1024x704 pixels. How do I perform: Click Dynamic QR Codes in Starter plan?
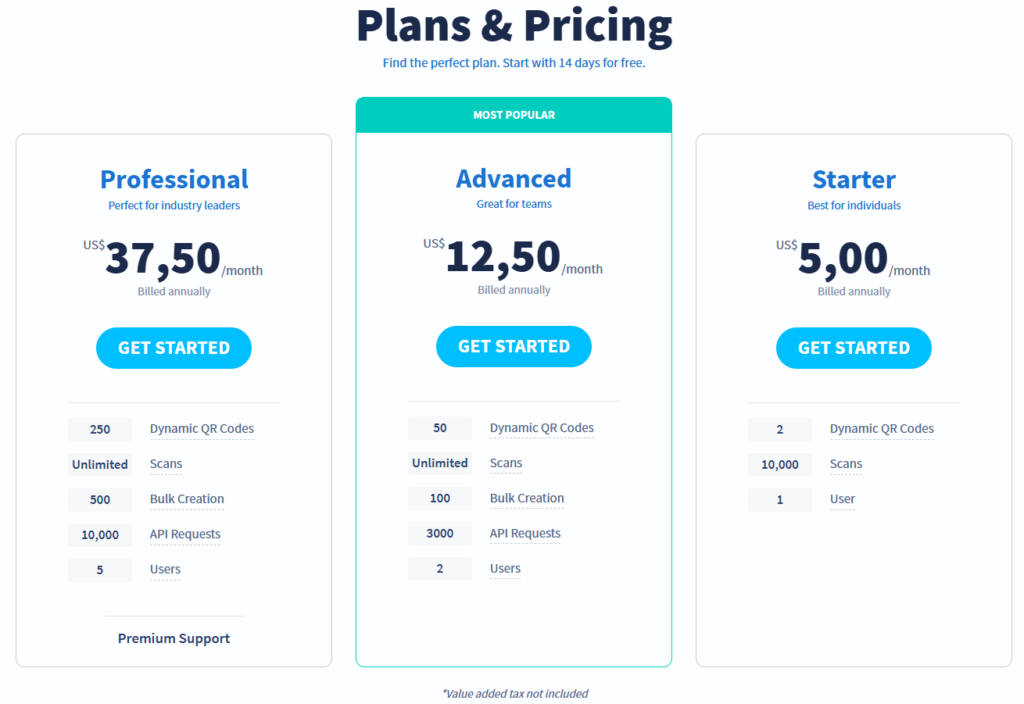click(881, 429)
